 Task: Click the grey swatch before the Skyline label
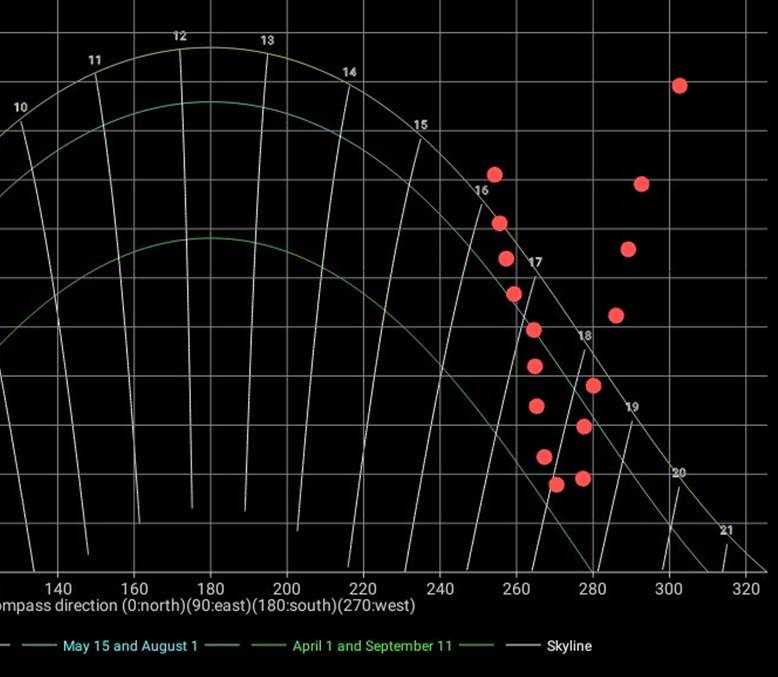tap(520, 646)
